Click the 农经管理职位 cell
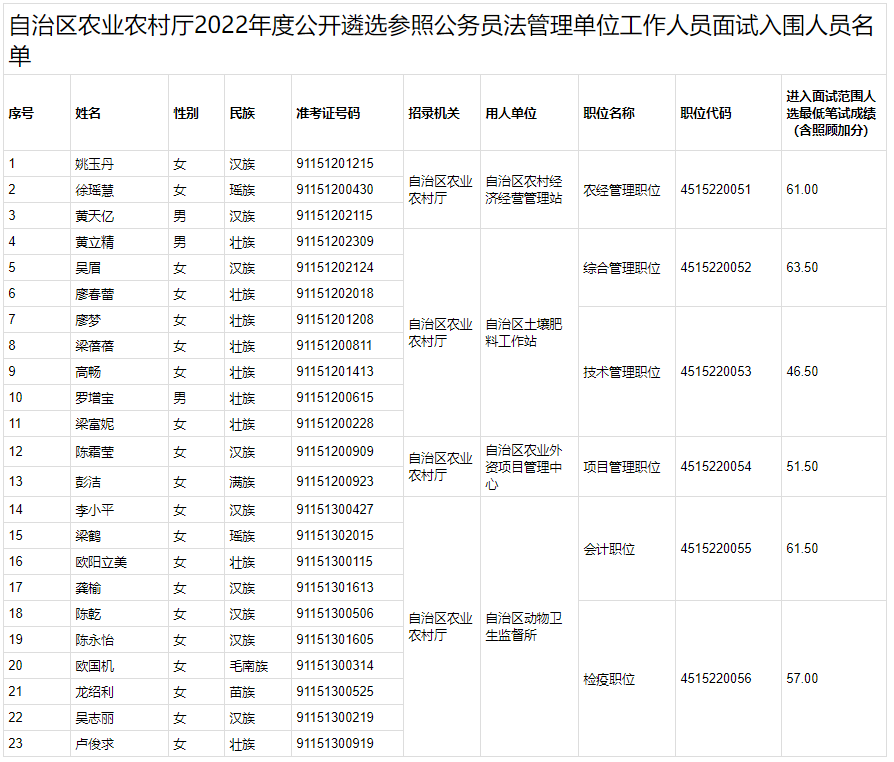894x762 pixels. 622,190
